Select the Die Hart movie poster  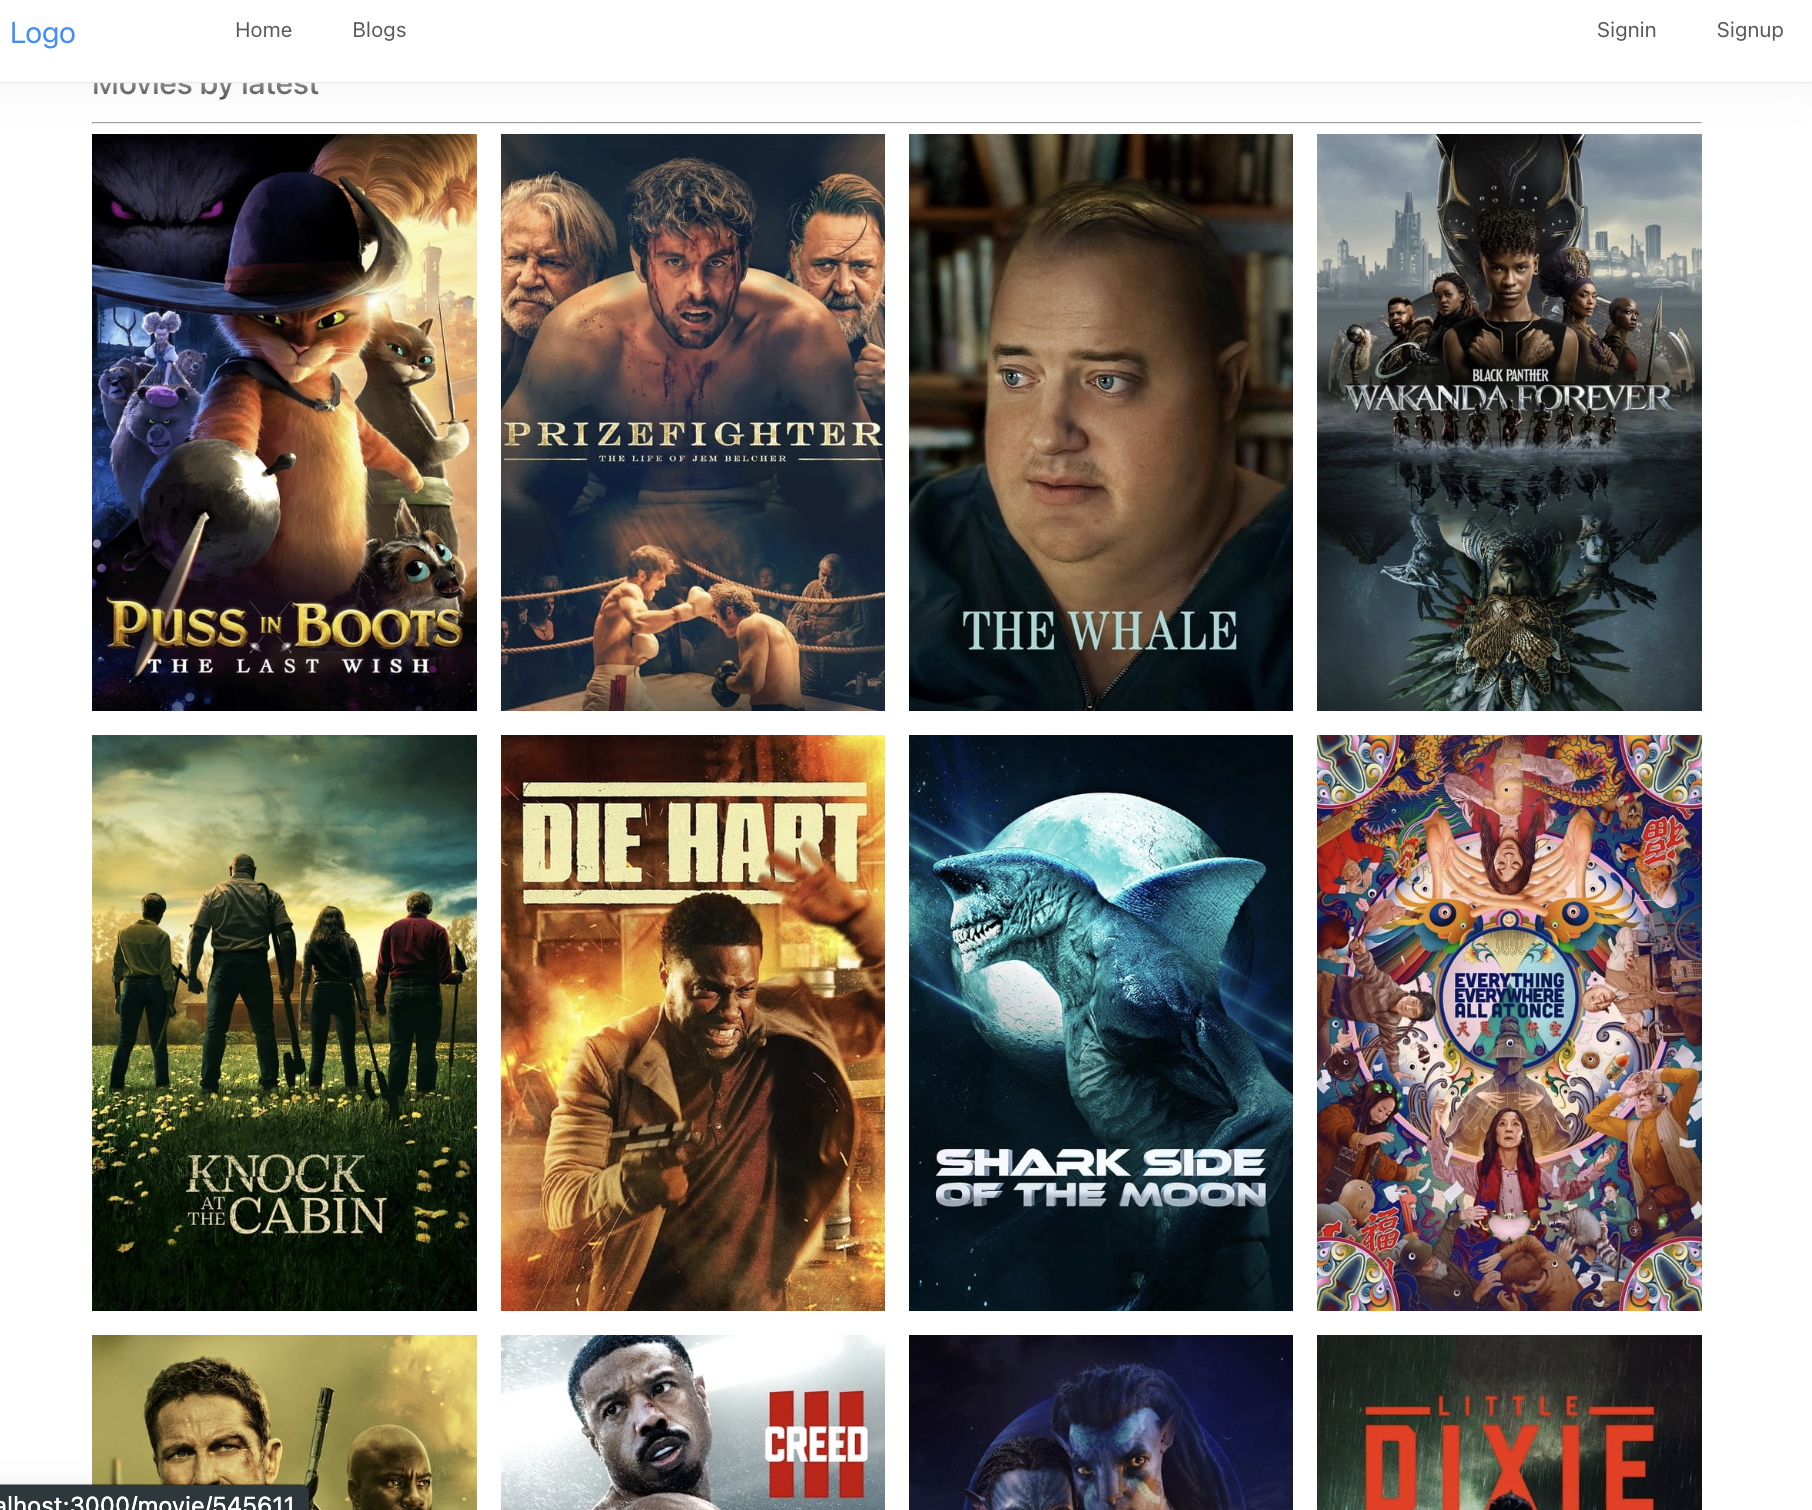(692, 1023)
